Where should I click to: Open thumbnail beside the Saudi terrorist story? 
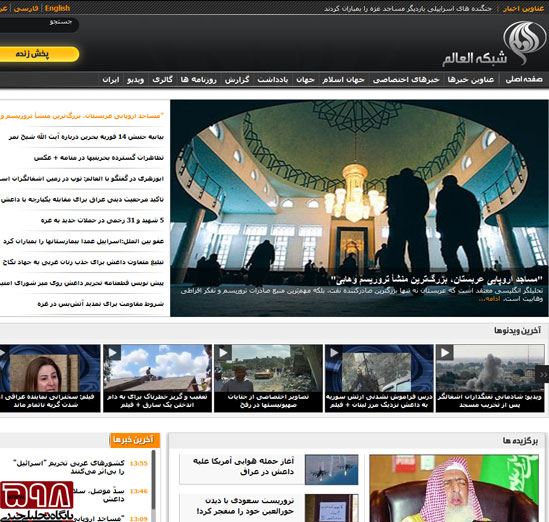(x=331, y=508)
